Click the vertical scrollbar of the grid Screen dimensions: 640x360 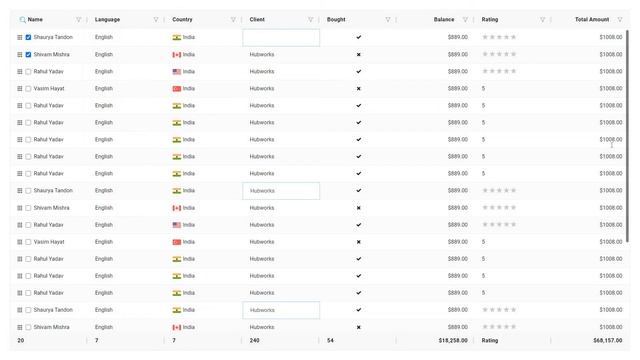pos(627,137)
